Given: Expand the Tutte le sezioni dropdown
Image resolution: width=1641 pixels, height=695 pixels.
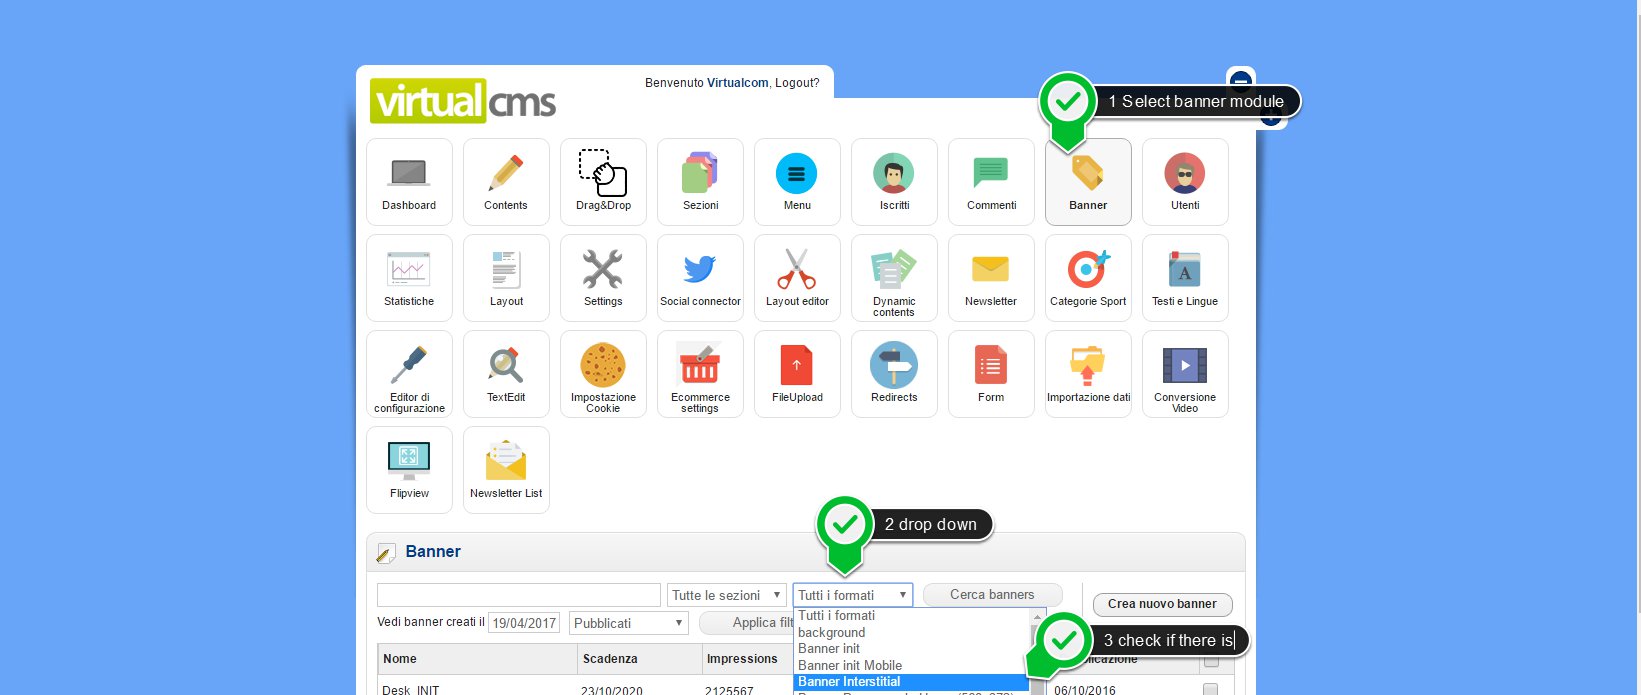Looking at the screenshot, I should [727, 595].
